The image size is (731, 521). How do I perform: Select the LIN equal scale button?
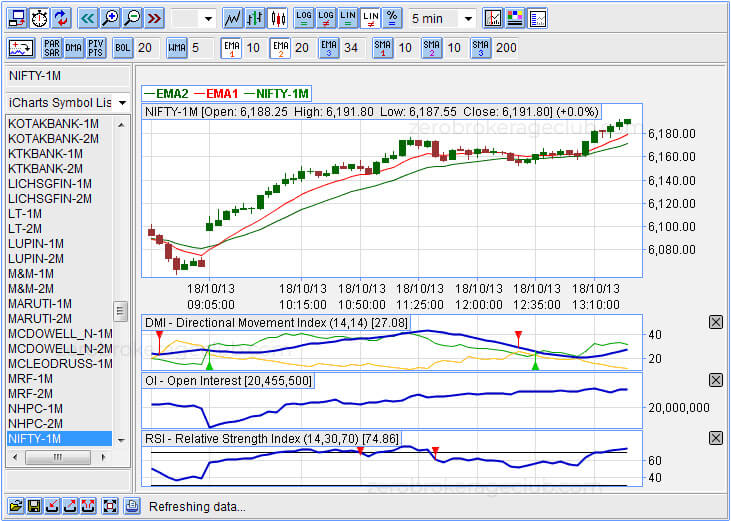pyautogui.click(x=348, y=19)
